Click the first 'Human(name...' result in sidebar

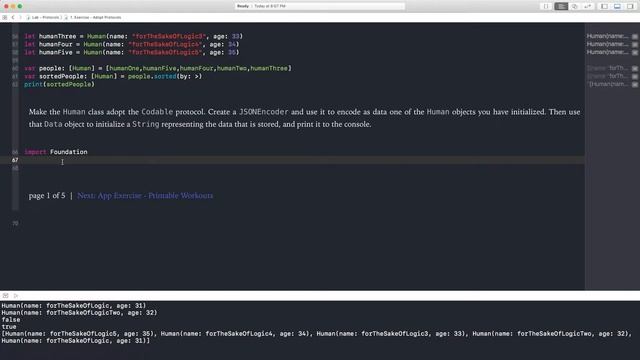tap(607, 36)
